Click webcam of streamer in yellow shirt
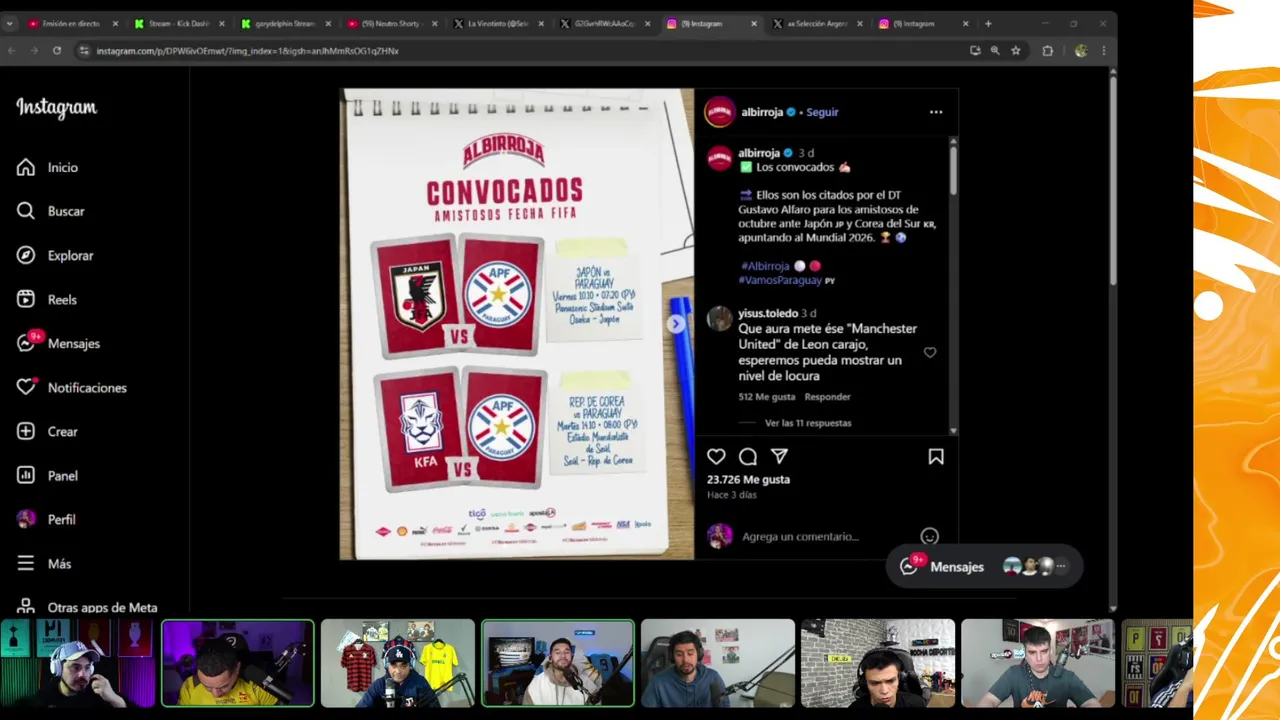 [x=238, y=663]
